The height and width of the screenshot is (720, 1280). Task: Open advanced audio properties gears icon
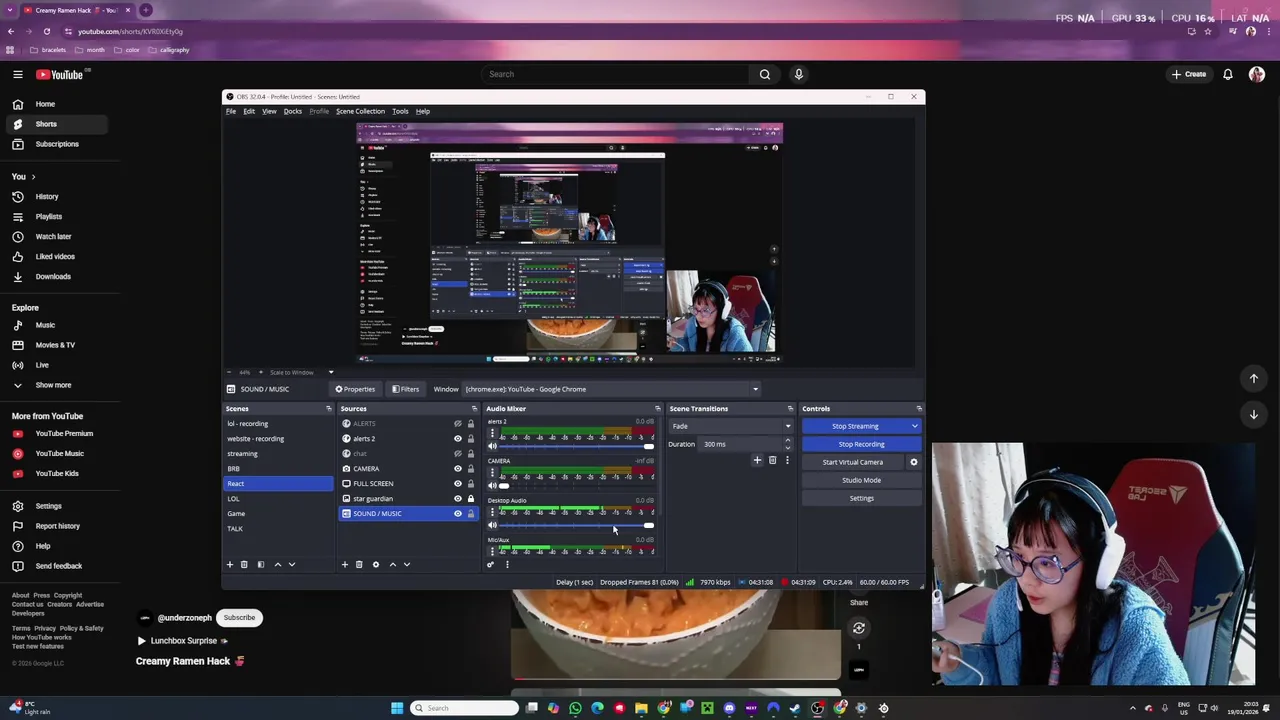(x=490, y=564)
